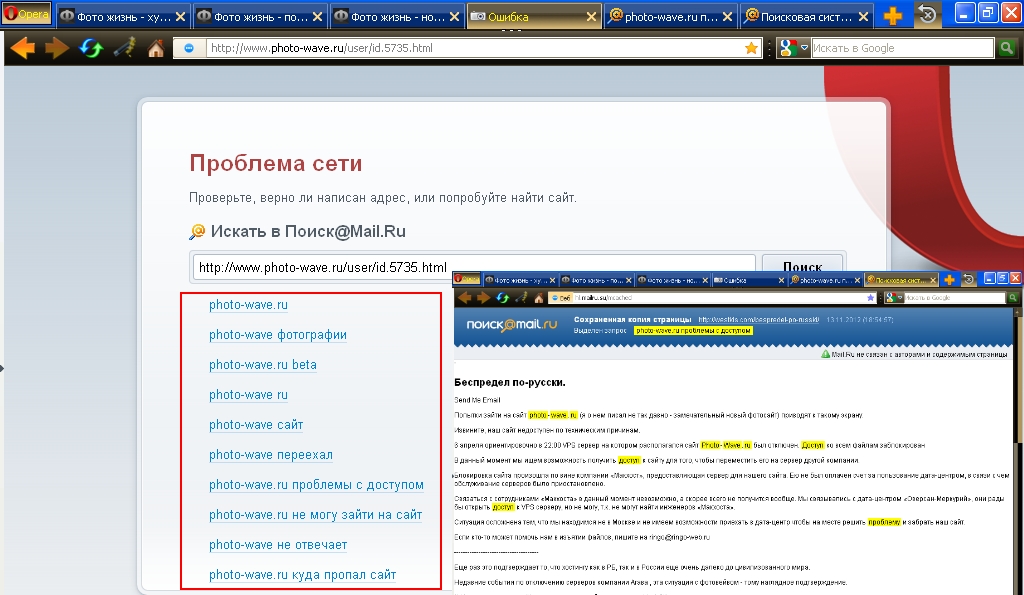Reload the page with the refresh icon
This screenshot has height=595, width=1024.
coord(91,48)
